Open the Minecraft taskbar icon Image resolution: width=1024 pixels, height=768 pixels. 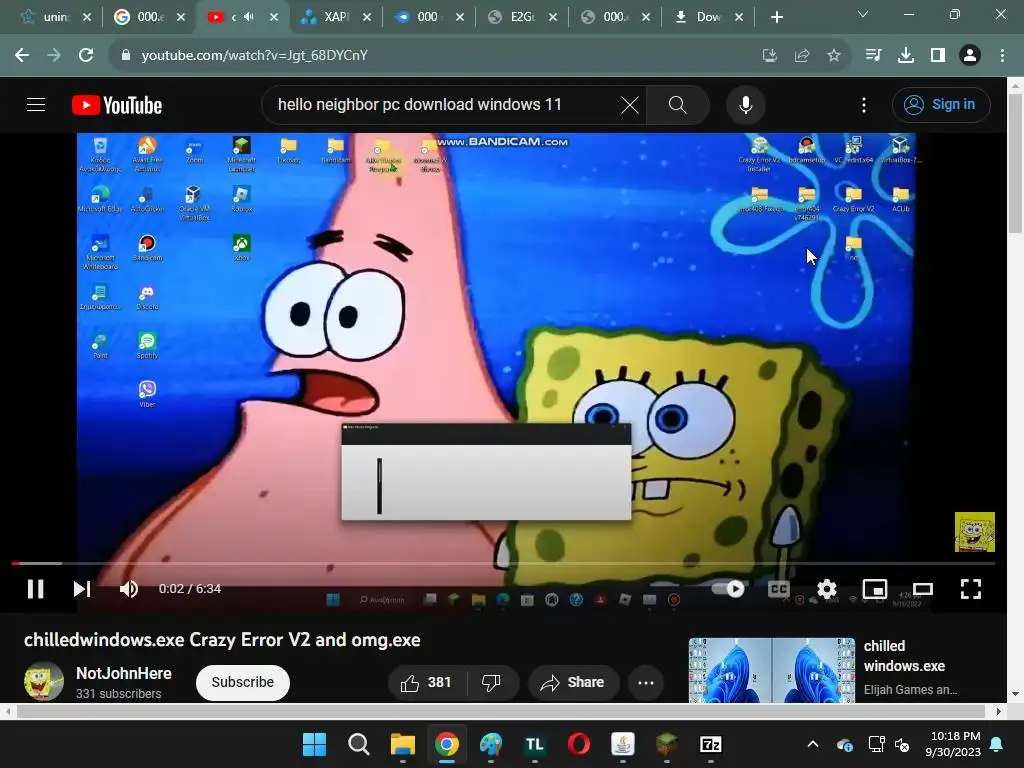667,744
